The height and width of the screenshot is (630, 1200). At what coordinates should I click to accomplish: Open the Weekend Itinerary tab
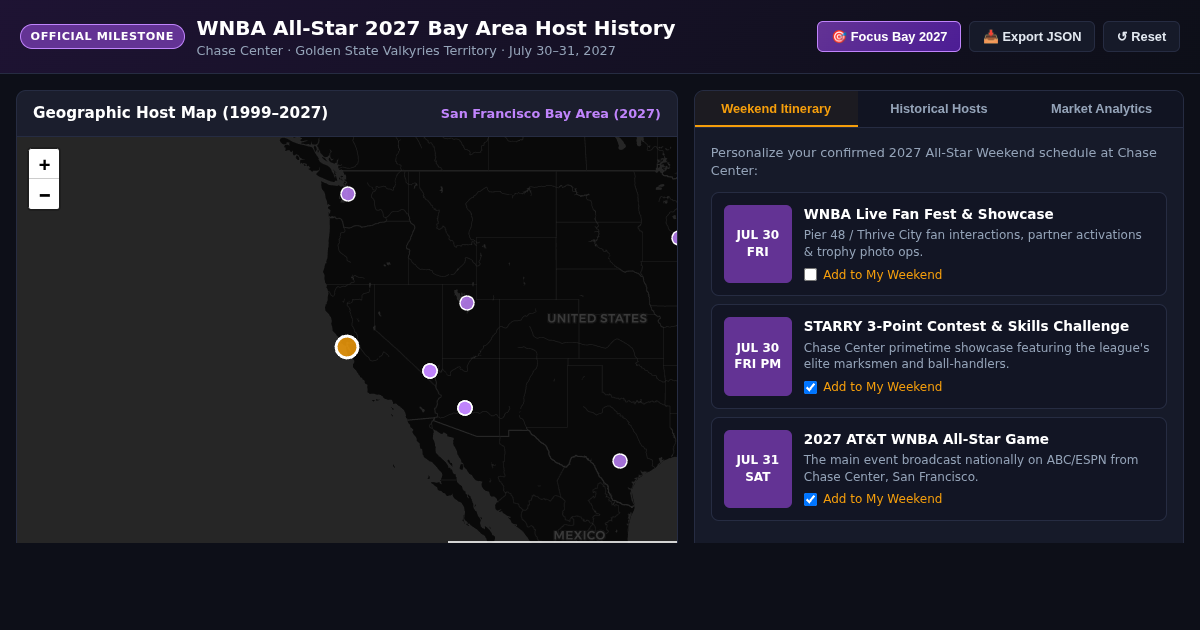point(776,109)
